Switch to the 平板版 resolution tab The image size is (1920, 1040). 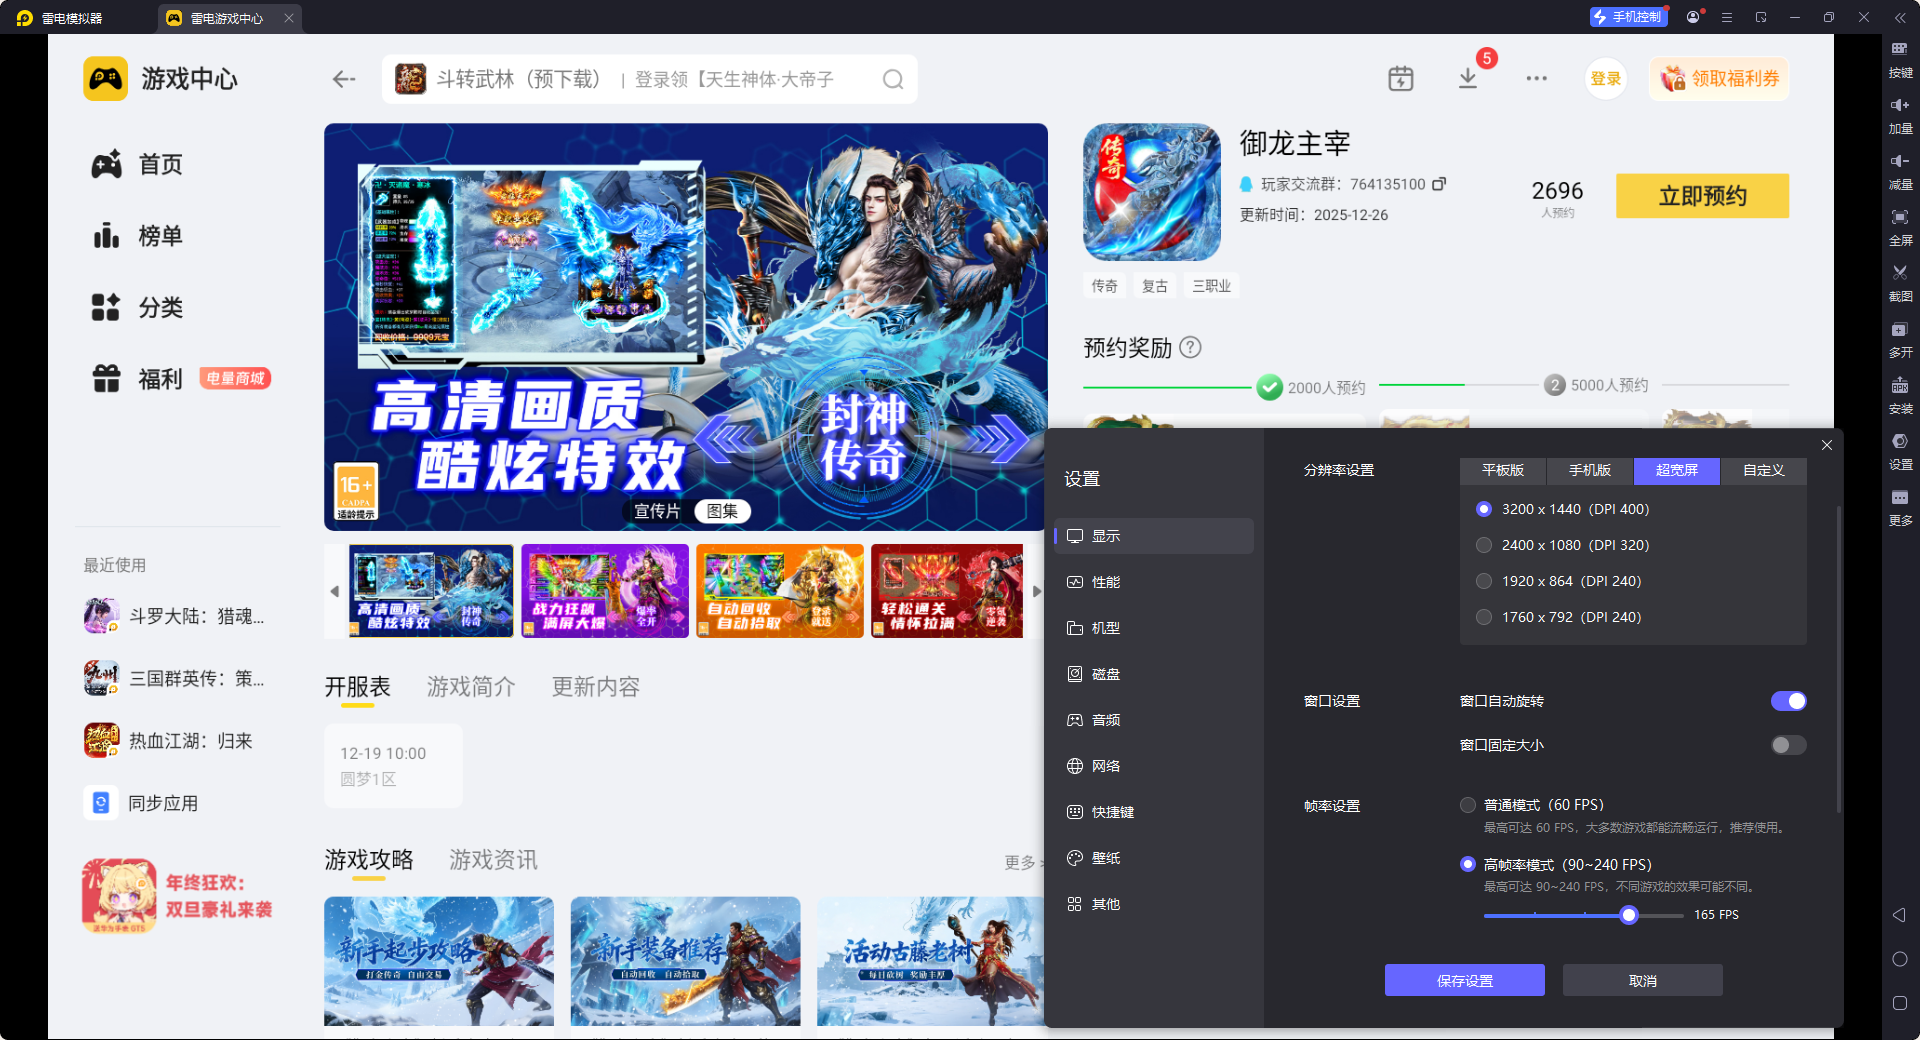[1503, 470]
